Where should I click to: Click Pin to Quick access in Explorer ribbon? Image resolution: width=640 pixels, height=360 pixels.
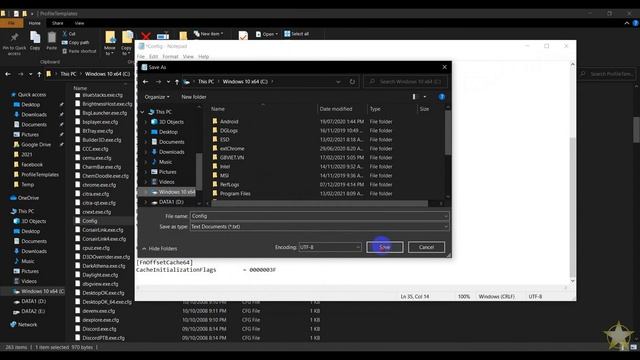tap(14, 44)
